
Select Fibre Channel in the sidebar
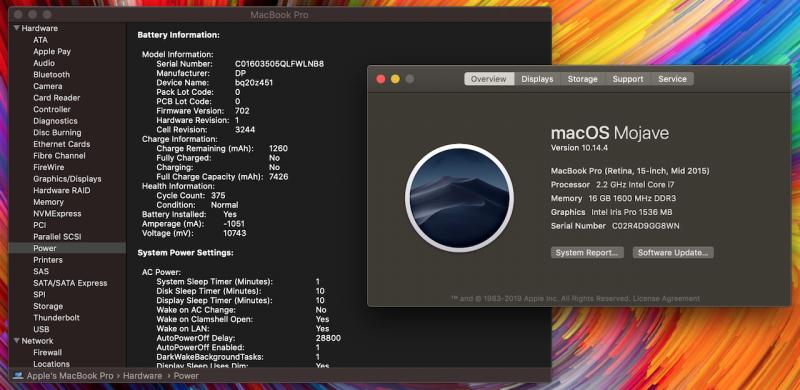(x=59, y=156)
